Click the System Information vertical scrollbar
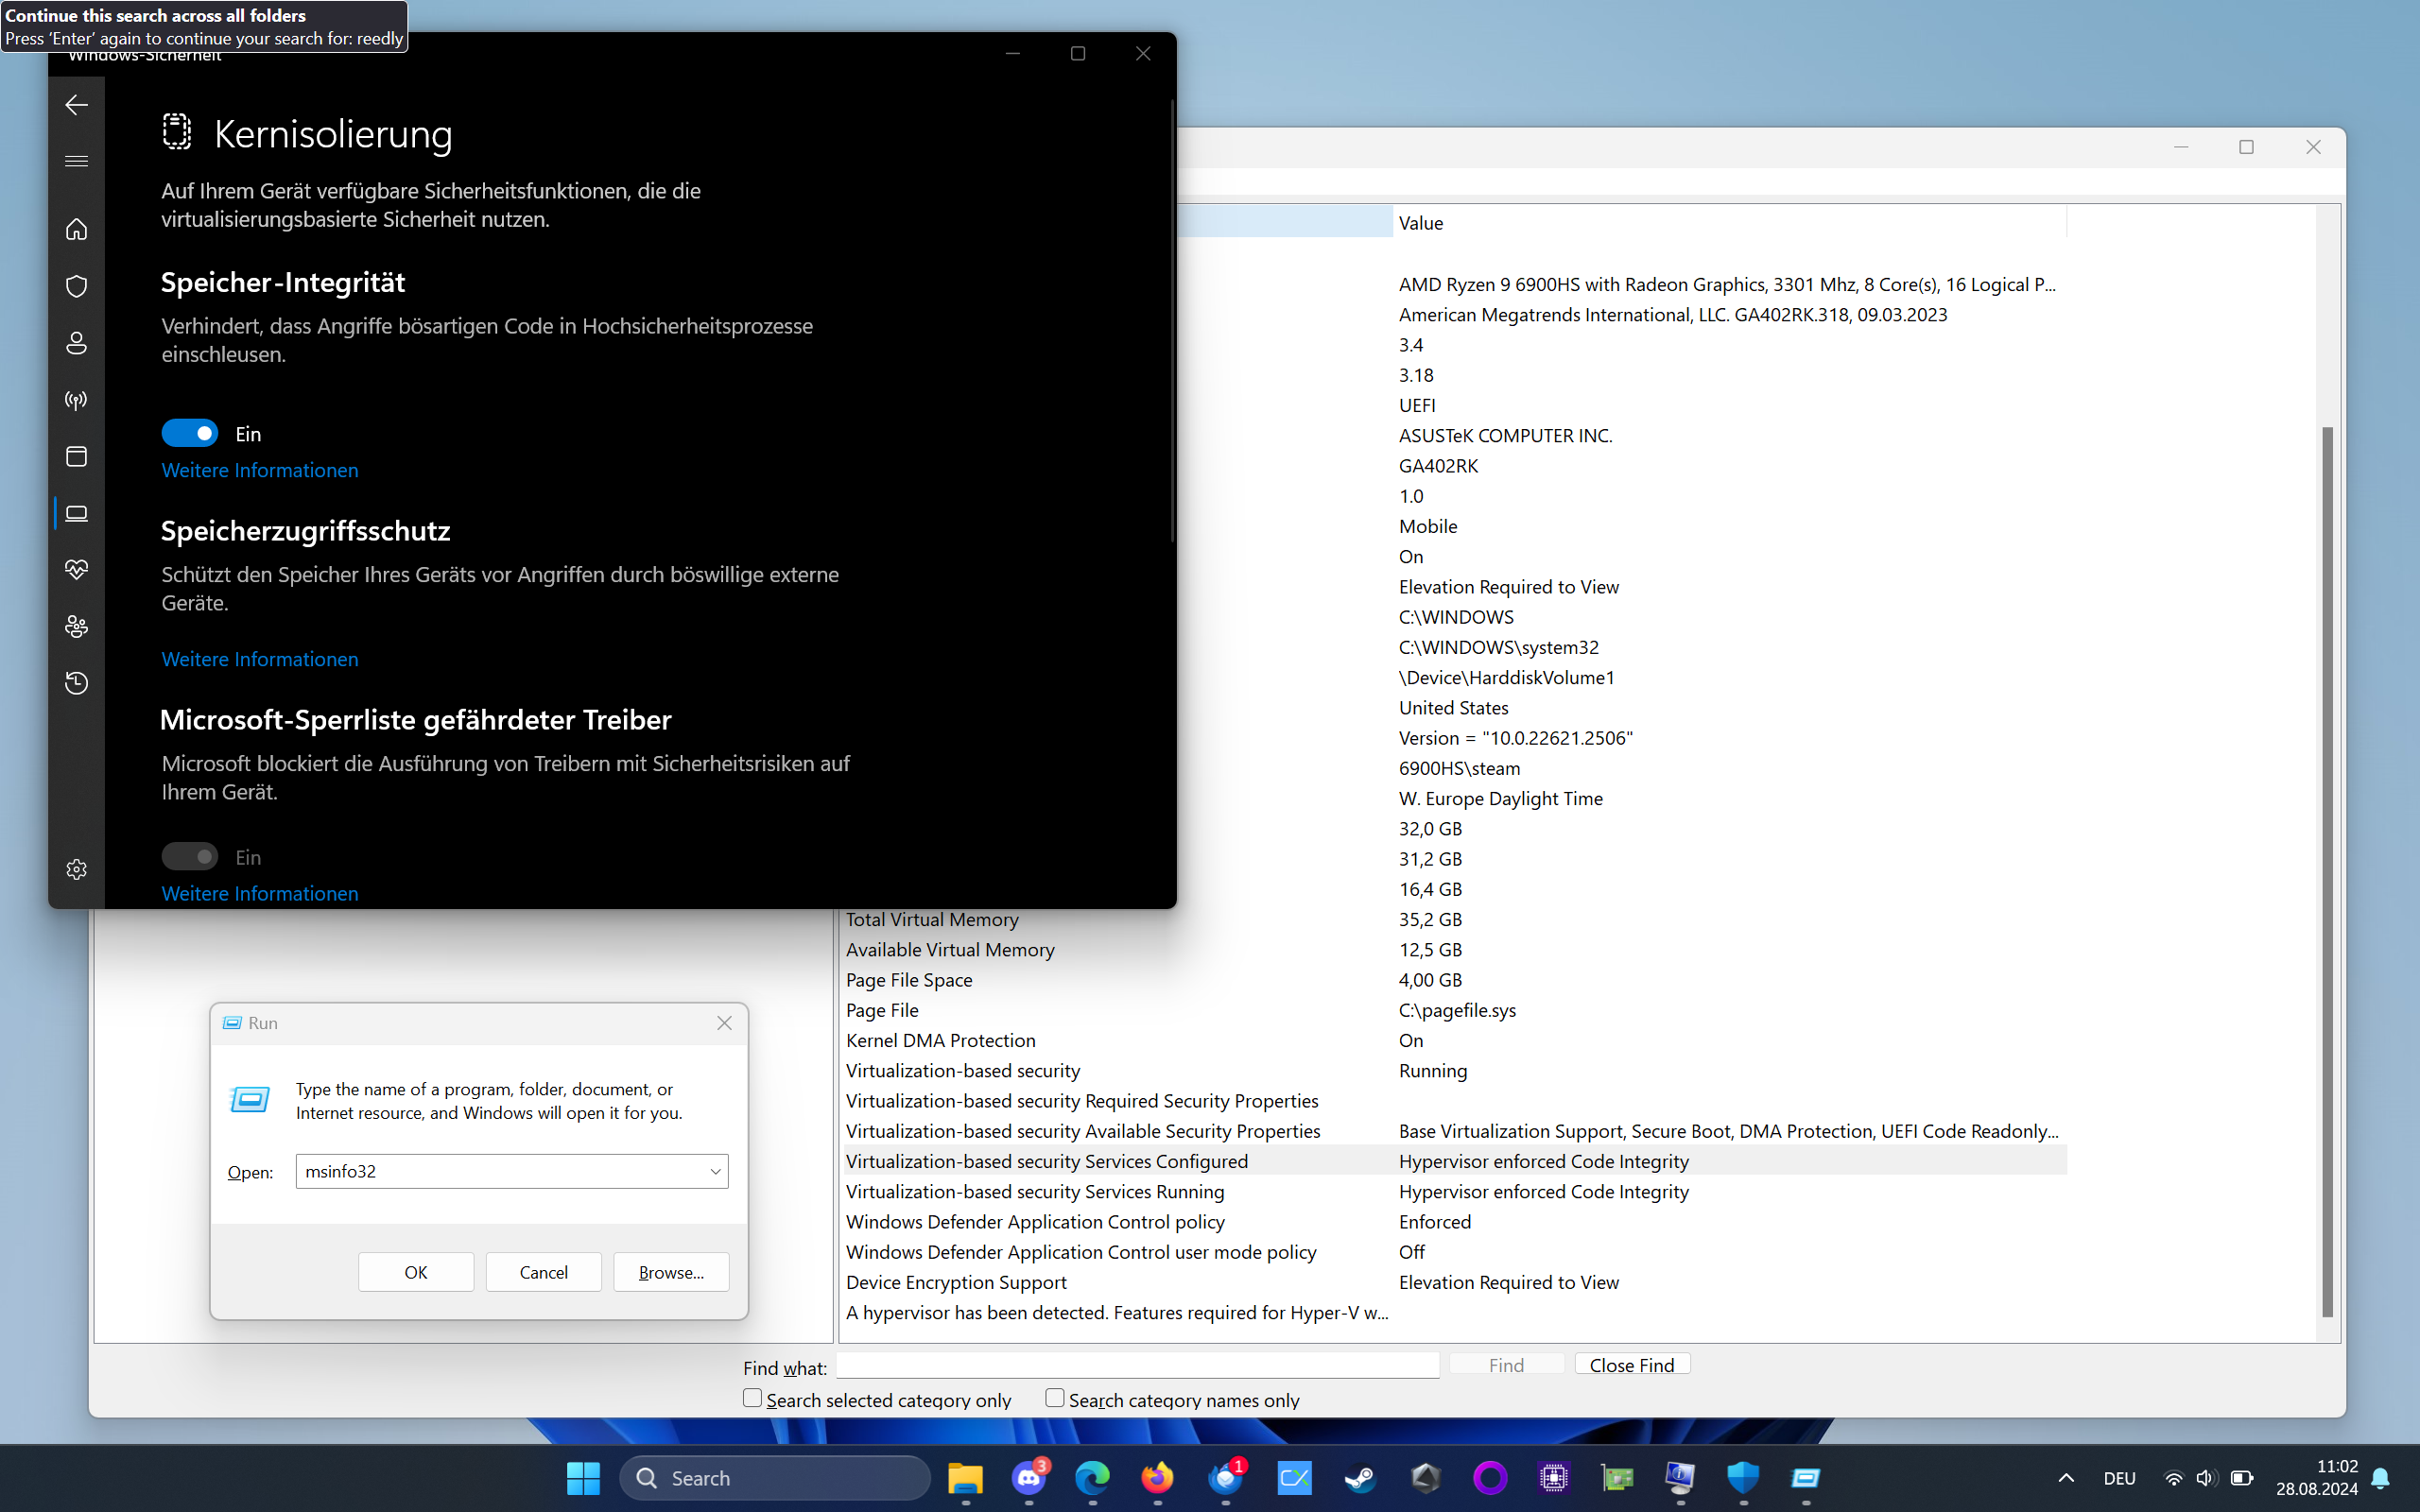The height and width of the screenshot is (1512, 2420). point(2327,870)
